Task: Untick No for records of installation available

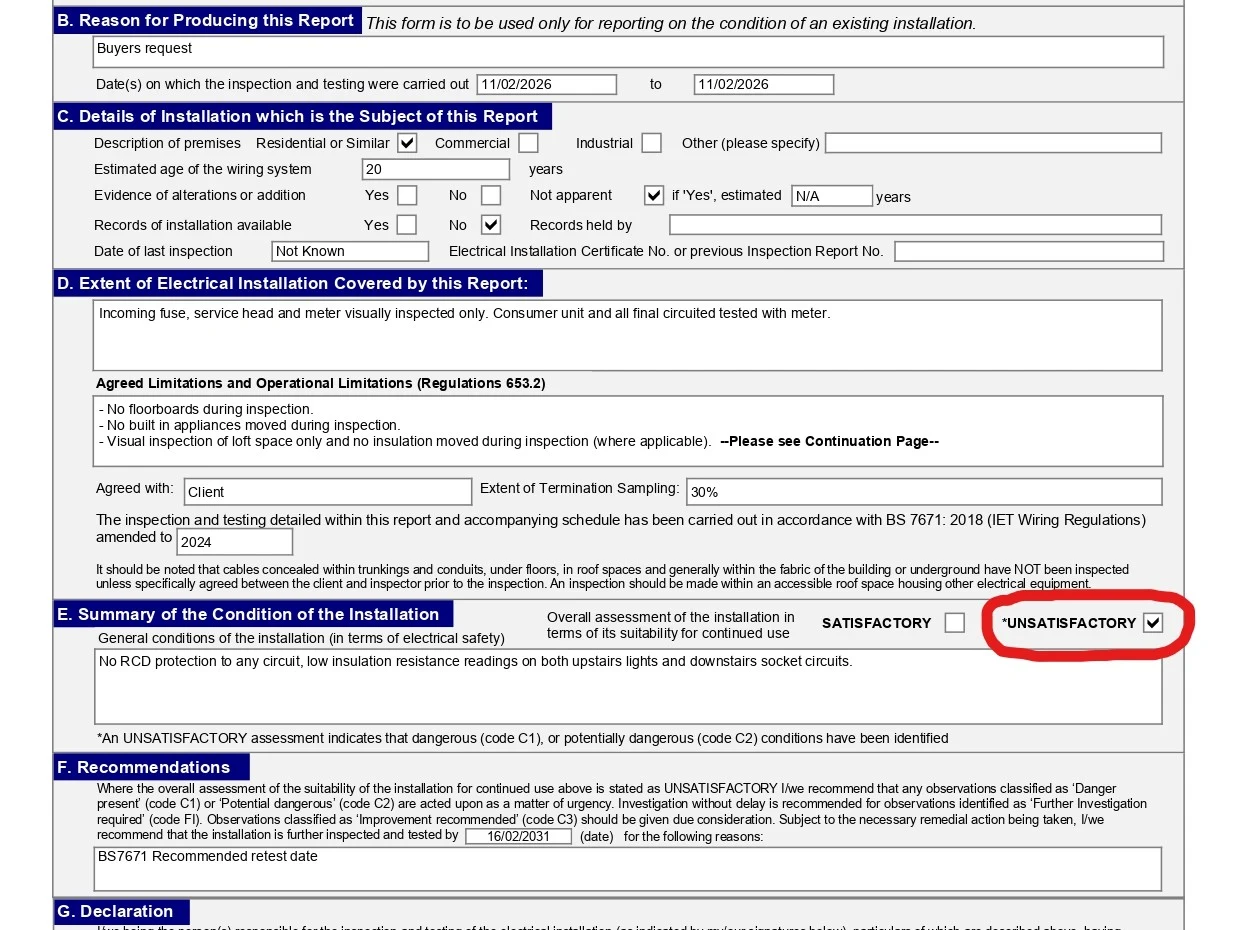Action: pos(490,225)
